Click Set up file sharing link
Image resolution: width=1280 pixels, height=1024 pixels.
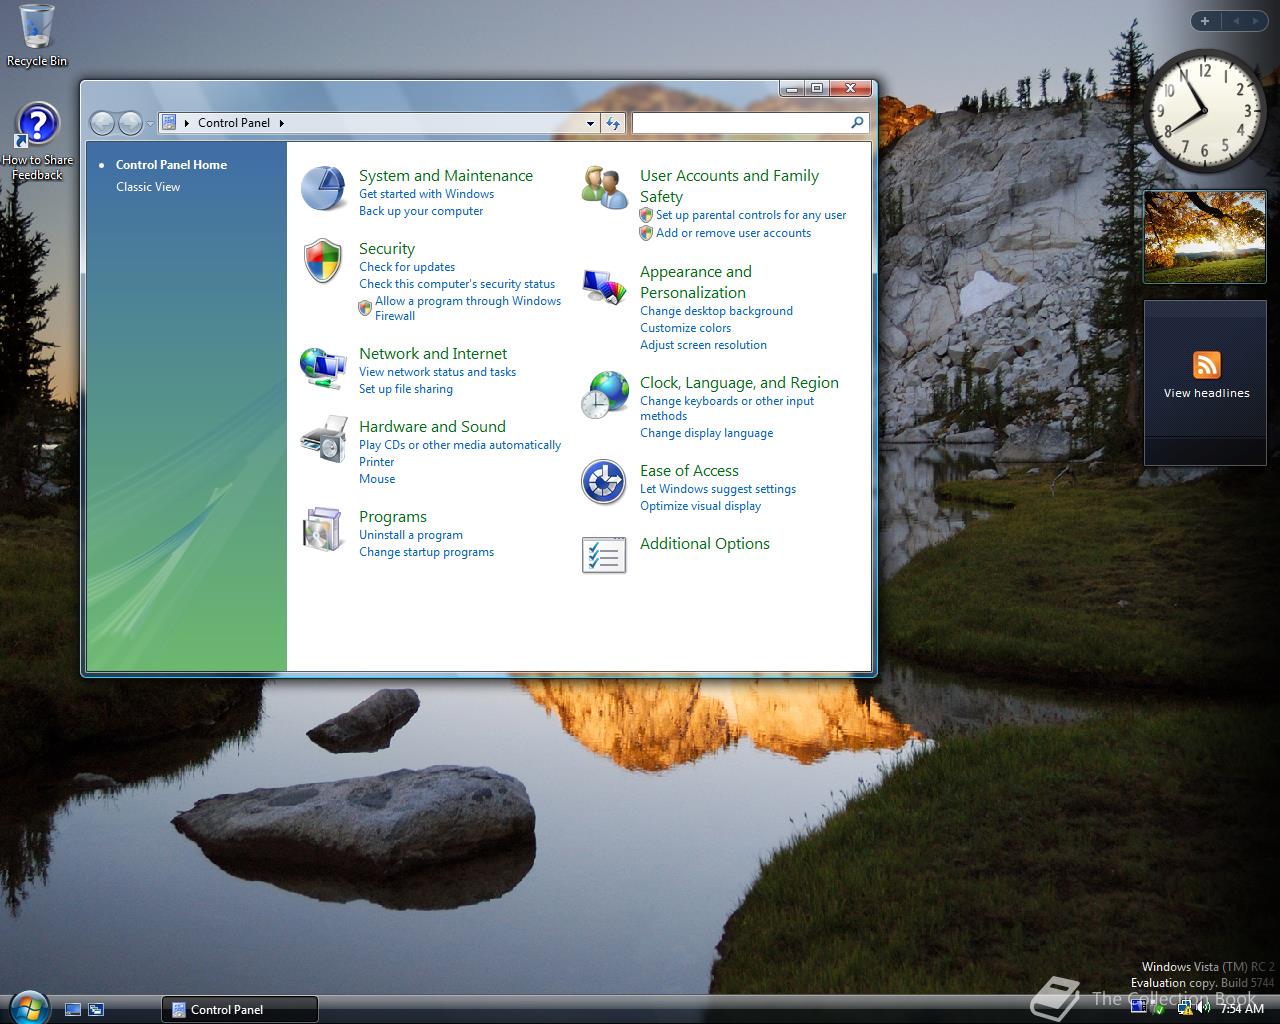click(x=406, y=389)
